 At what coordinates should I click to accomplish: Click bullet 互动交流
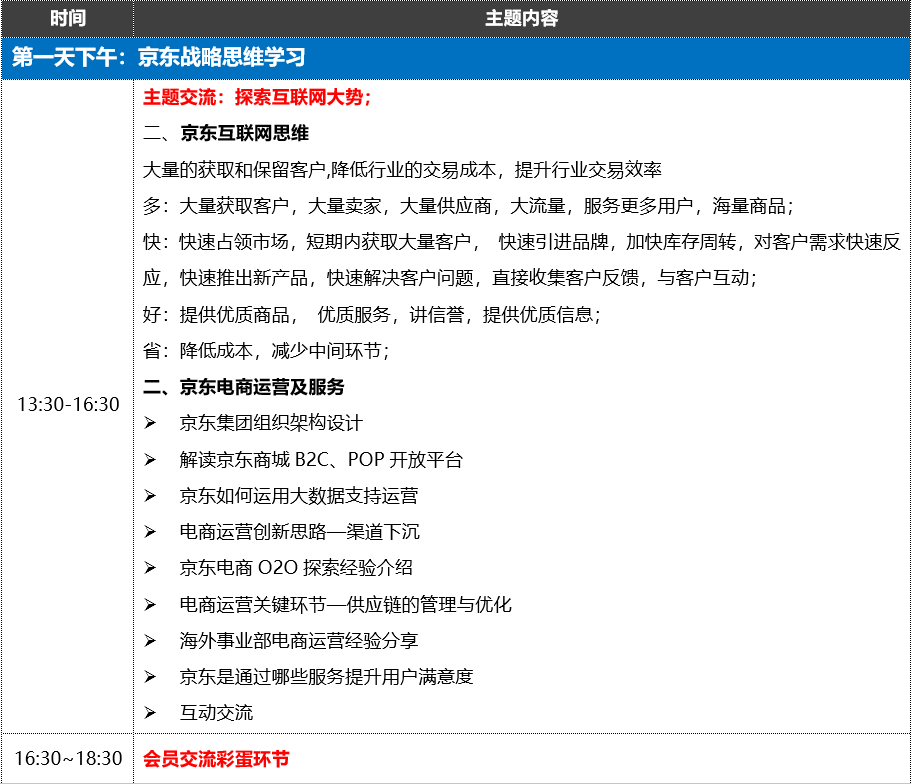click(216, 713)
